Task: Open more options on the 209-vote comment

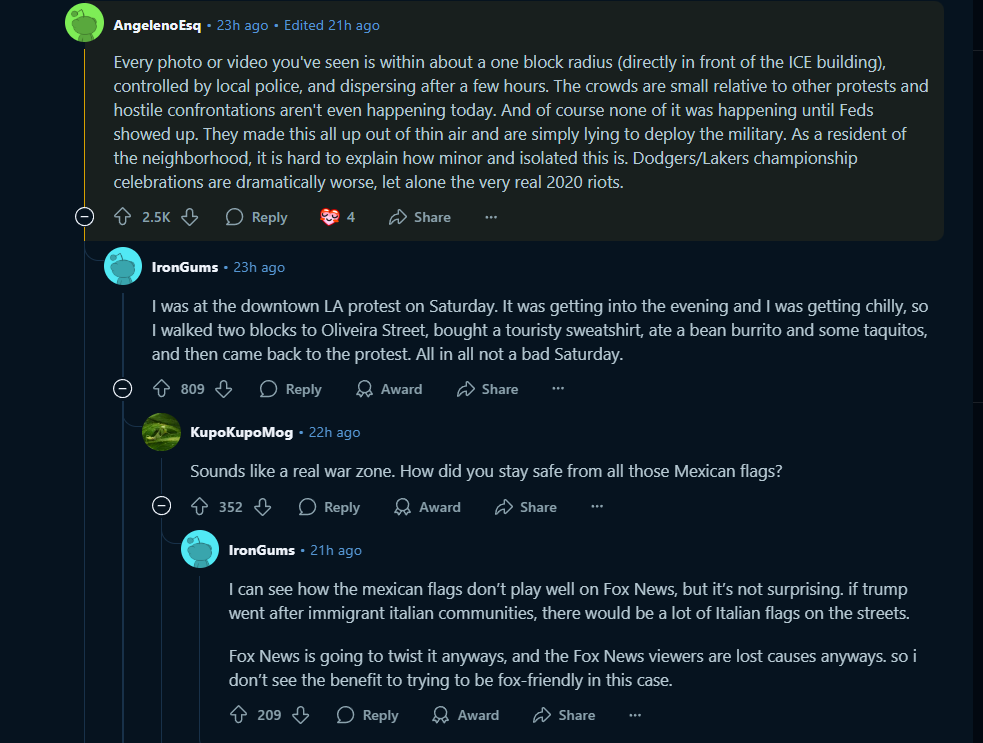Action: [x=635, y=715]
